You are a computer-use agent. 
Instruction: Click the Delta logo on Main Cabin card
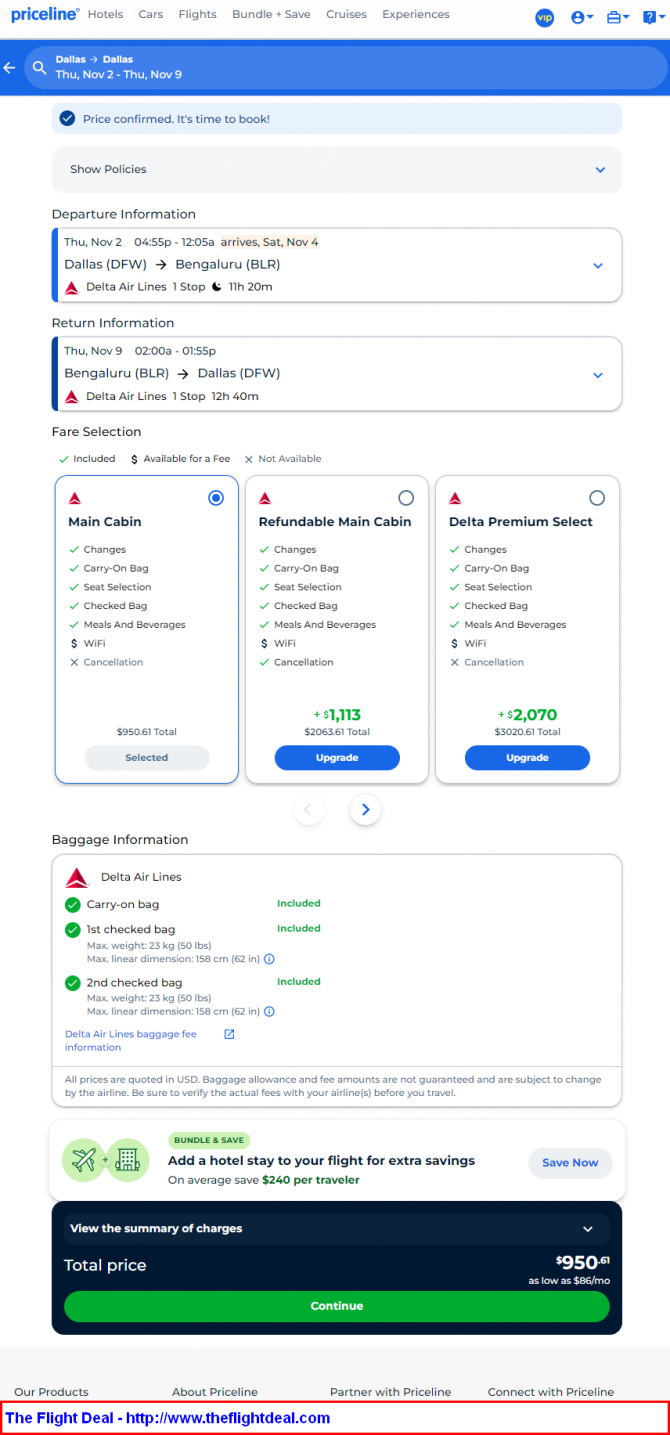click(74, 498)
